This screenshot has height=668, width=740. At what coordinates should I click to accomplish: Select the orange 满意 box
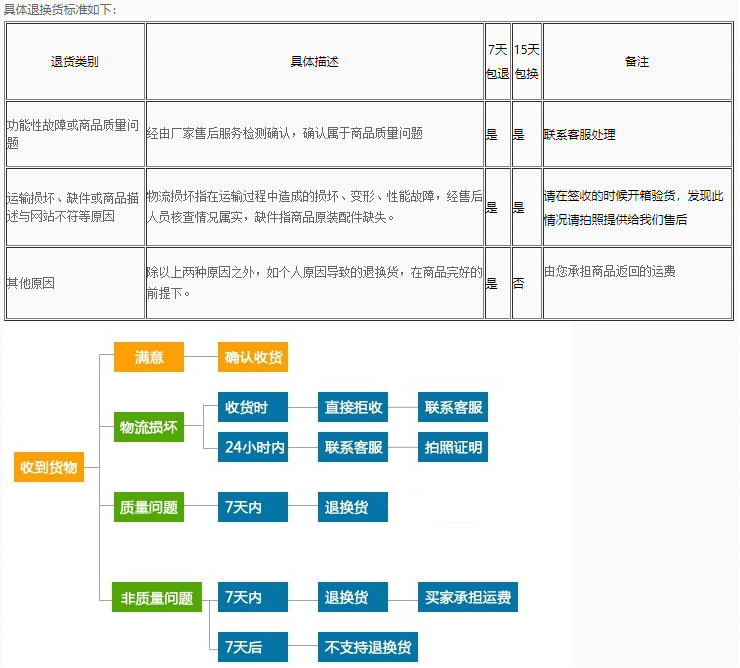tap(149, 357)
